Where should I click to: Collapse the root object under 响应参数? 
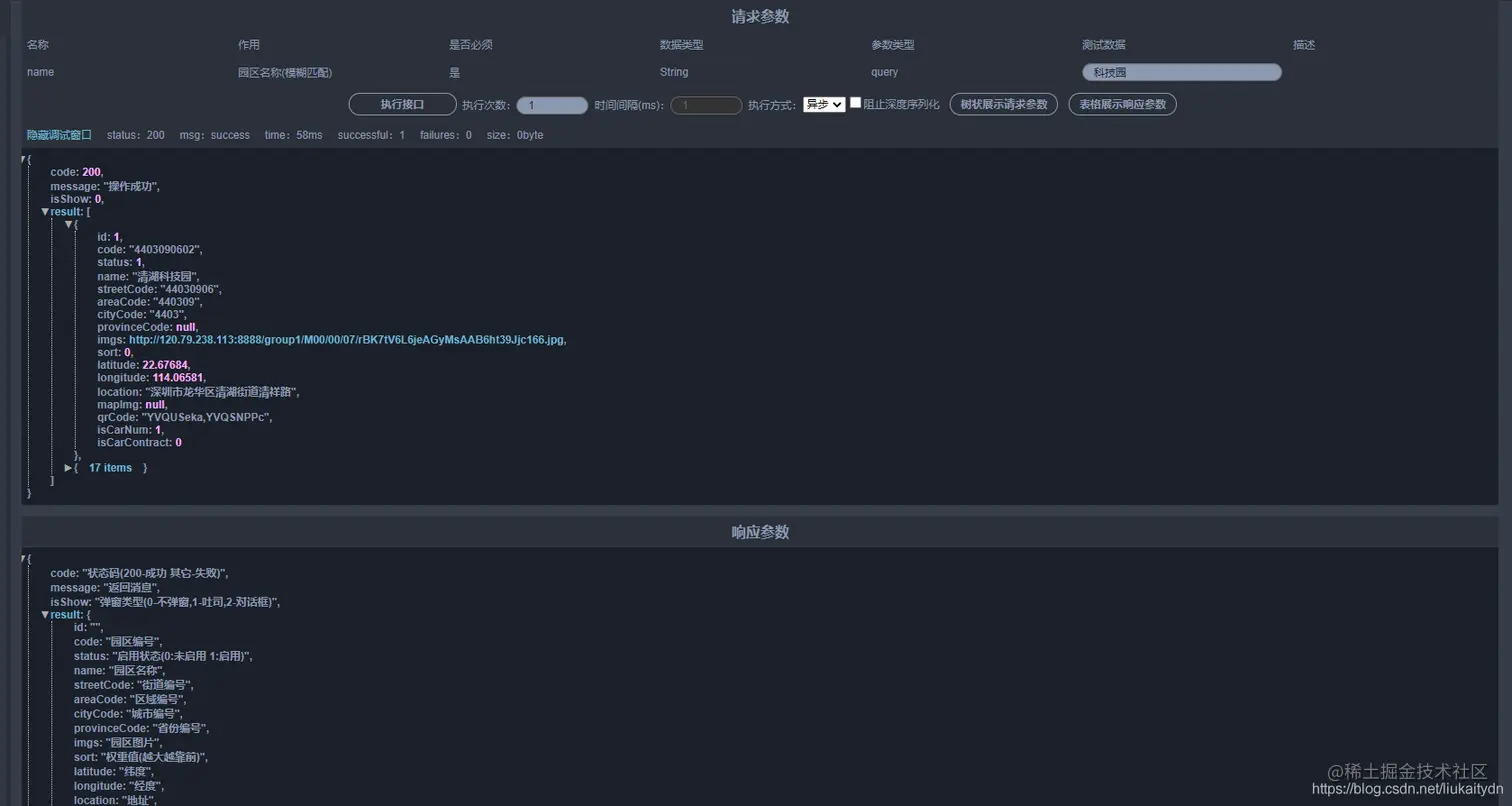(24, 559)
